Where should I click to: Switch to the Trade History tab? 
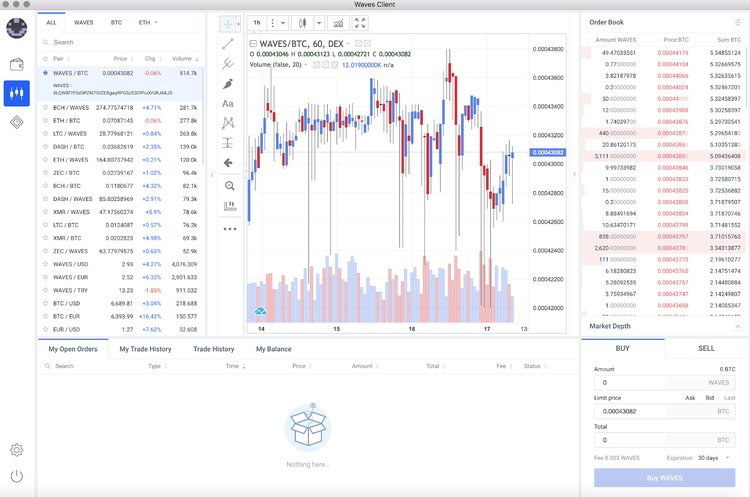pos(213,349)
